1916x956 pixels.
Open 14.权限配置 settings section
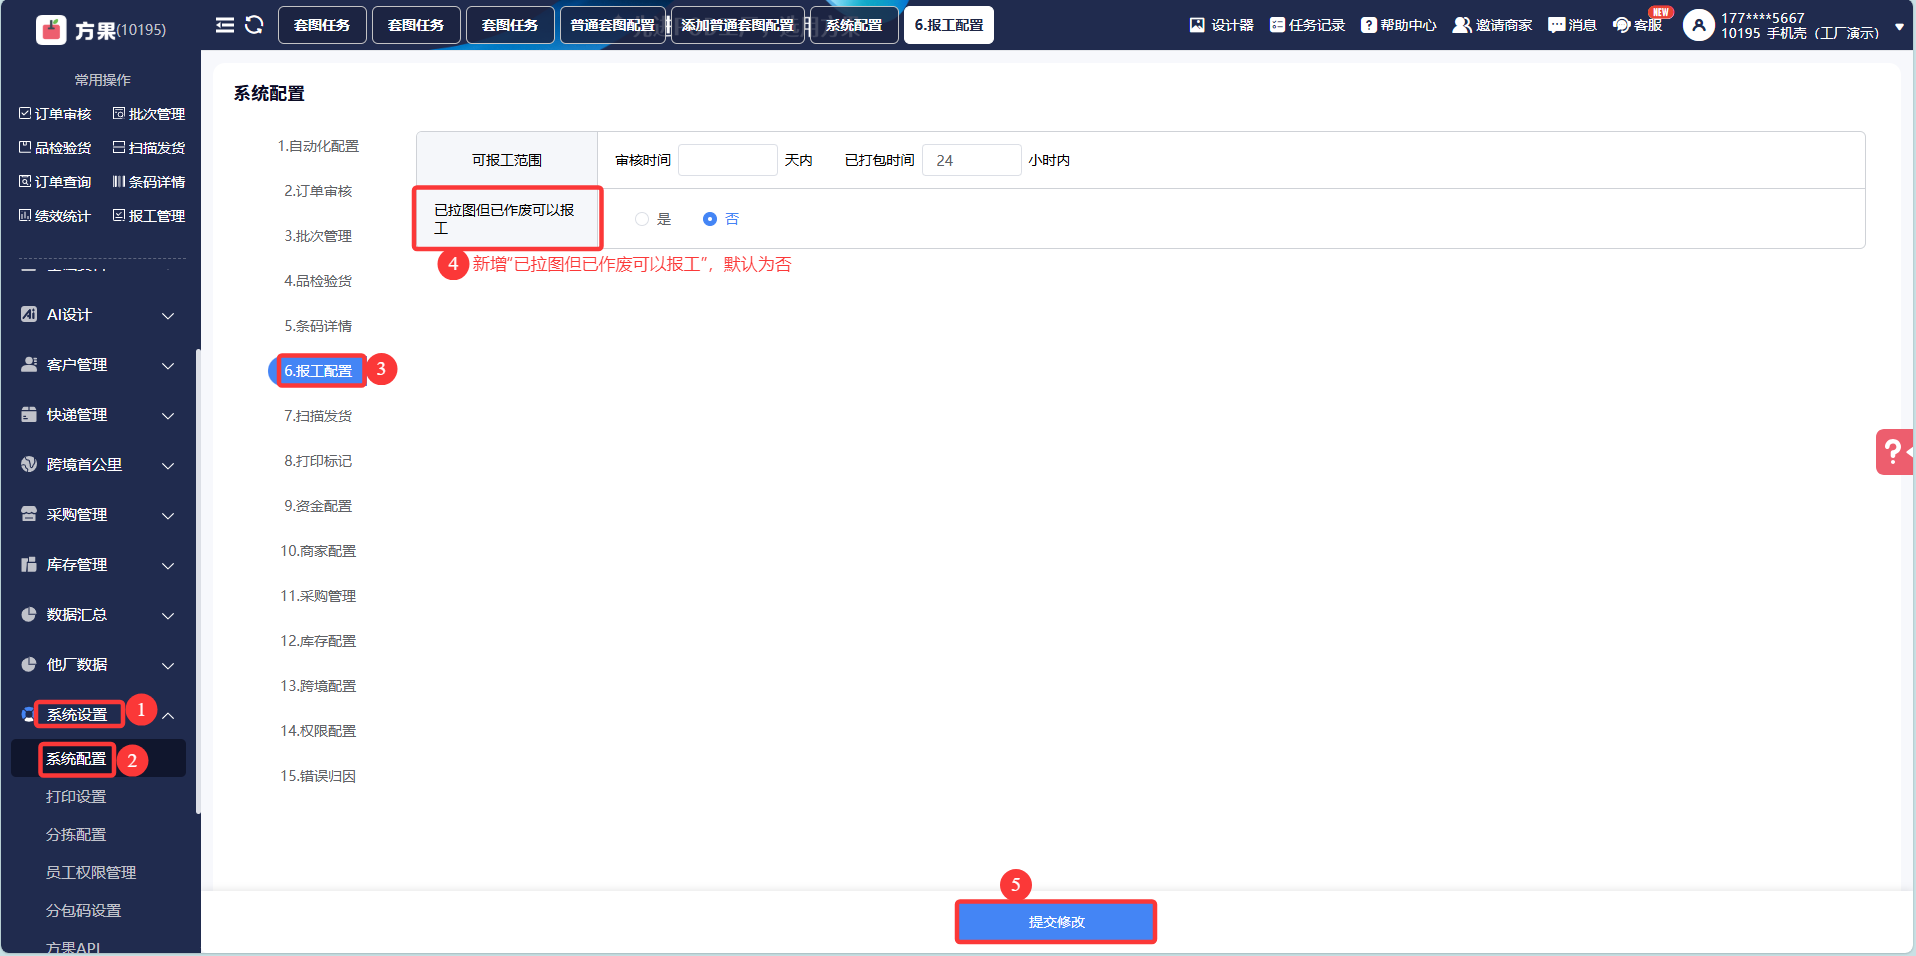(318, 731)
